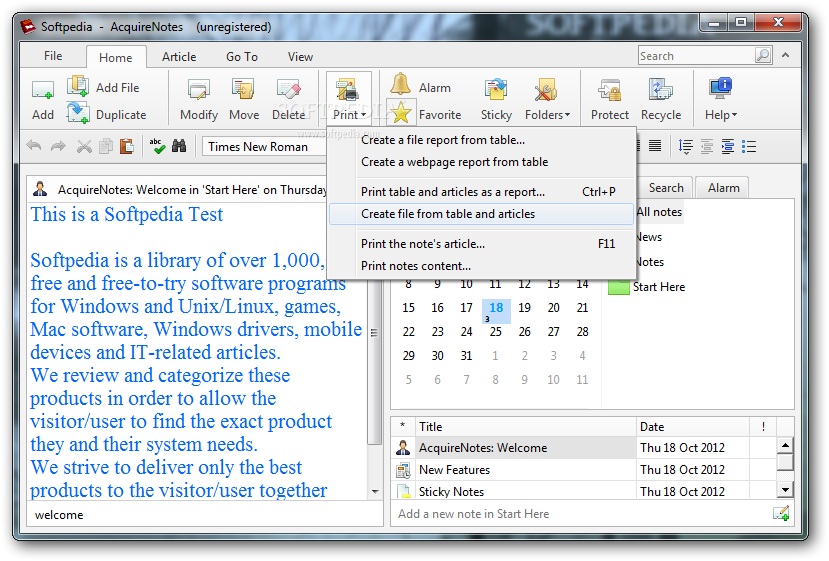Click the Protect lock icon

coord(609,90)
